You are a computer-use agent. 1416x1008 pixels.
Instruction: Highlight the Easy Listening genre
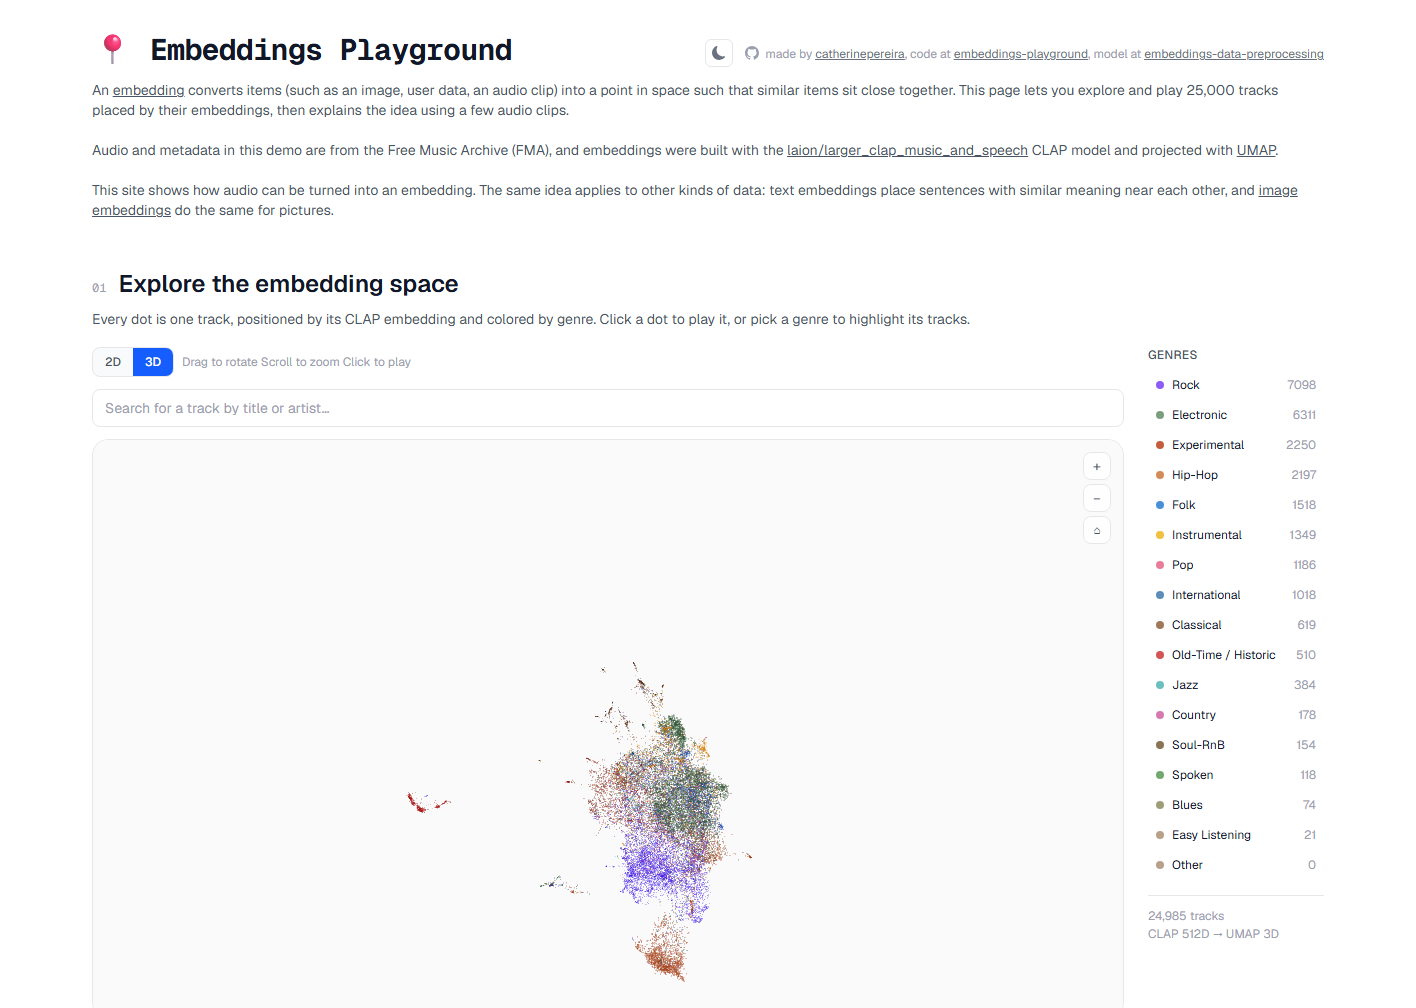coord(1236,835)
